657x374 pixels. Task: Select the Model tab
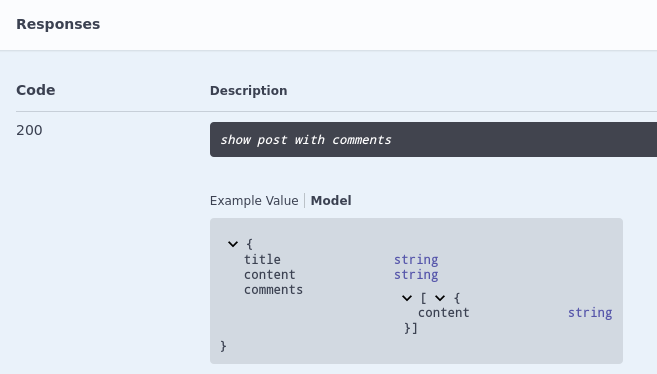pos(331,201)
